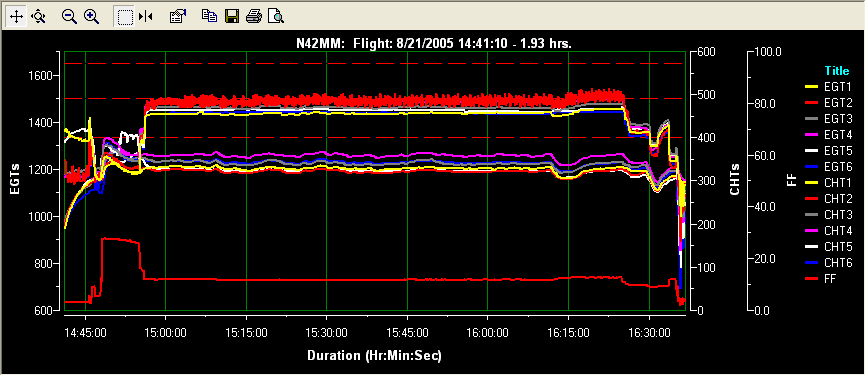Click the horizontal fit arrows icon
Image resolution: width=866 pixels, height=376 pixels.
tap(146, 17)
